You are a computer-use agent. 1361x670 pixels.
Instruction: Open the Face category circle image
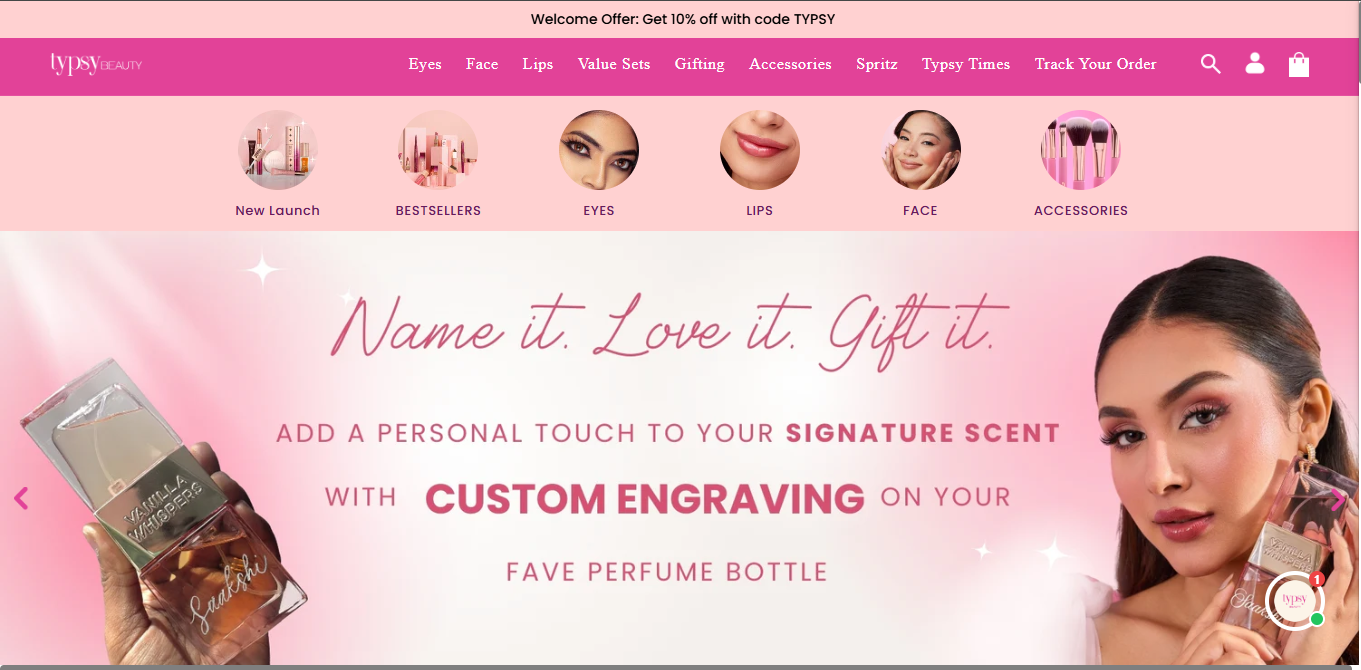921,150
